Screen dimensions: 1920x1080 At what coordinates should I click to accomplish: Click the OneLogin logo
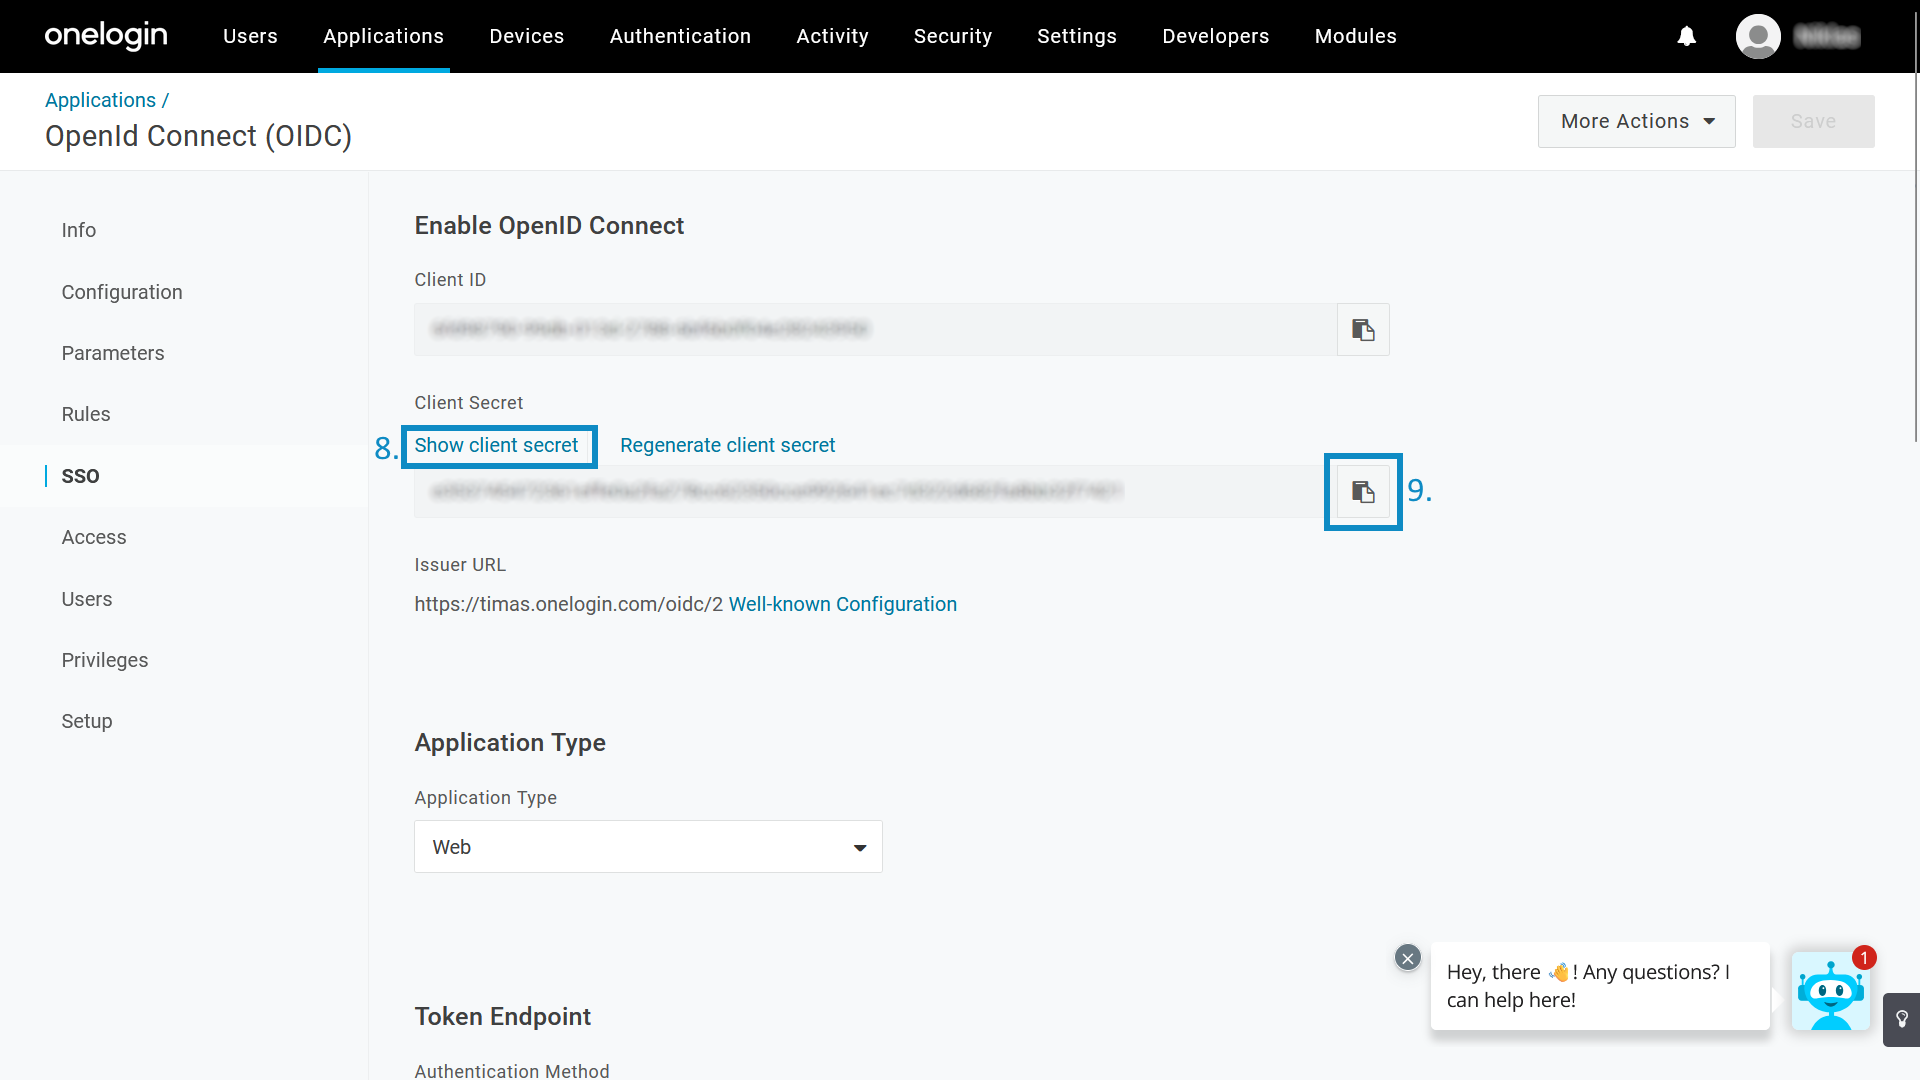click(106, 36)
